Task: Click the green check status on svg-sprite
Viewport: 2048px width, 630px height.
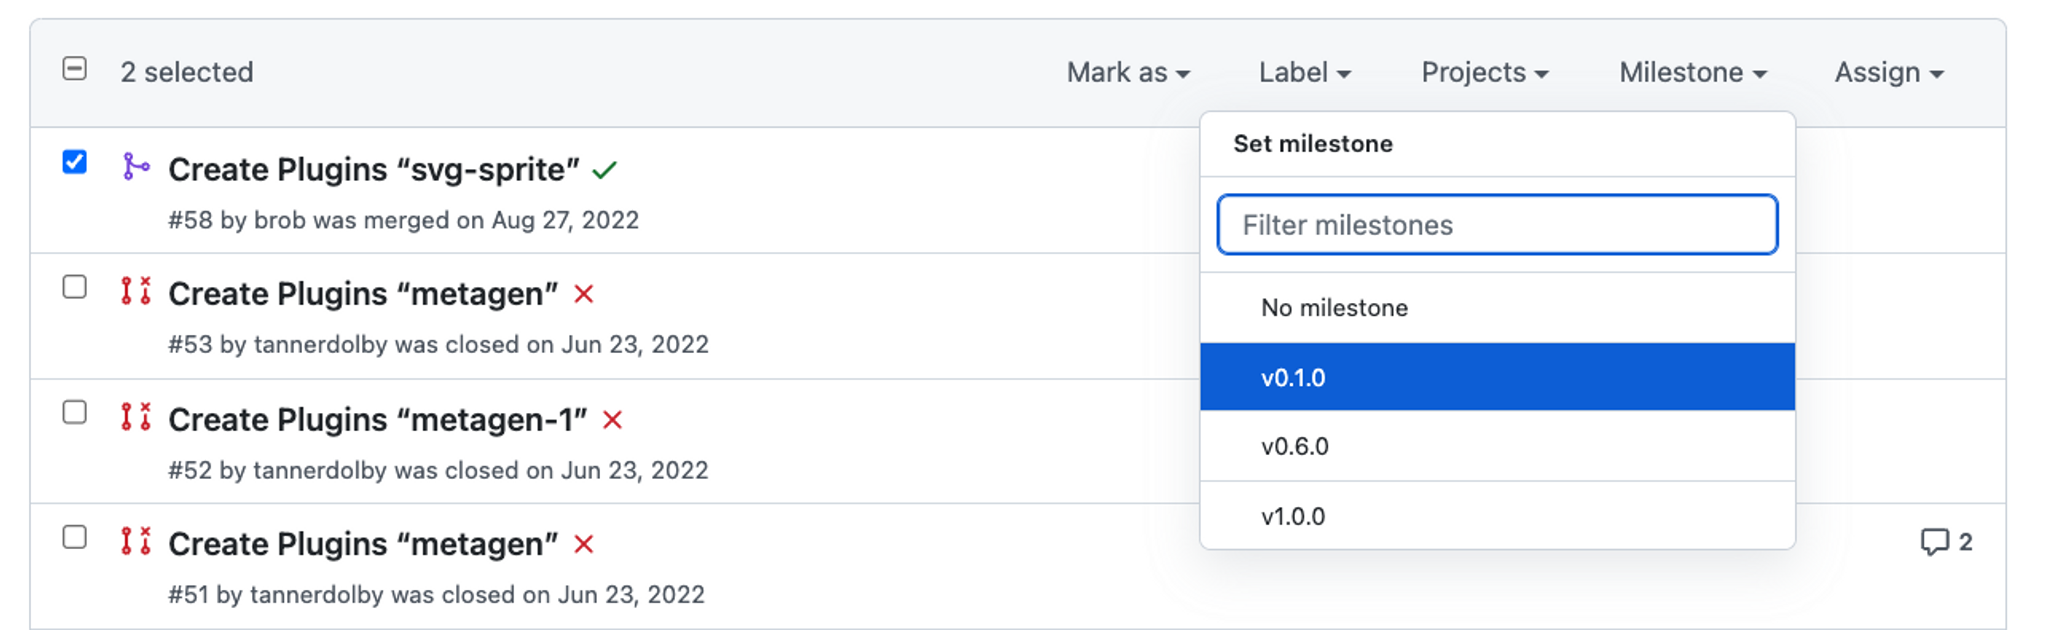Action: (604, 170)
